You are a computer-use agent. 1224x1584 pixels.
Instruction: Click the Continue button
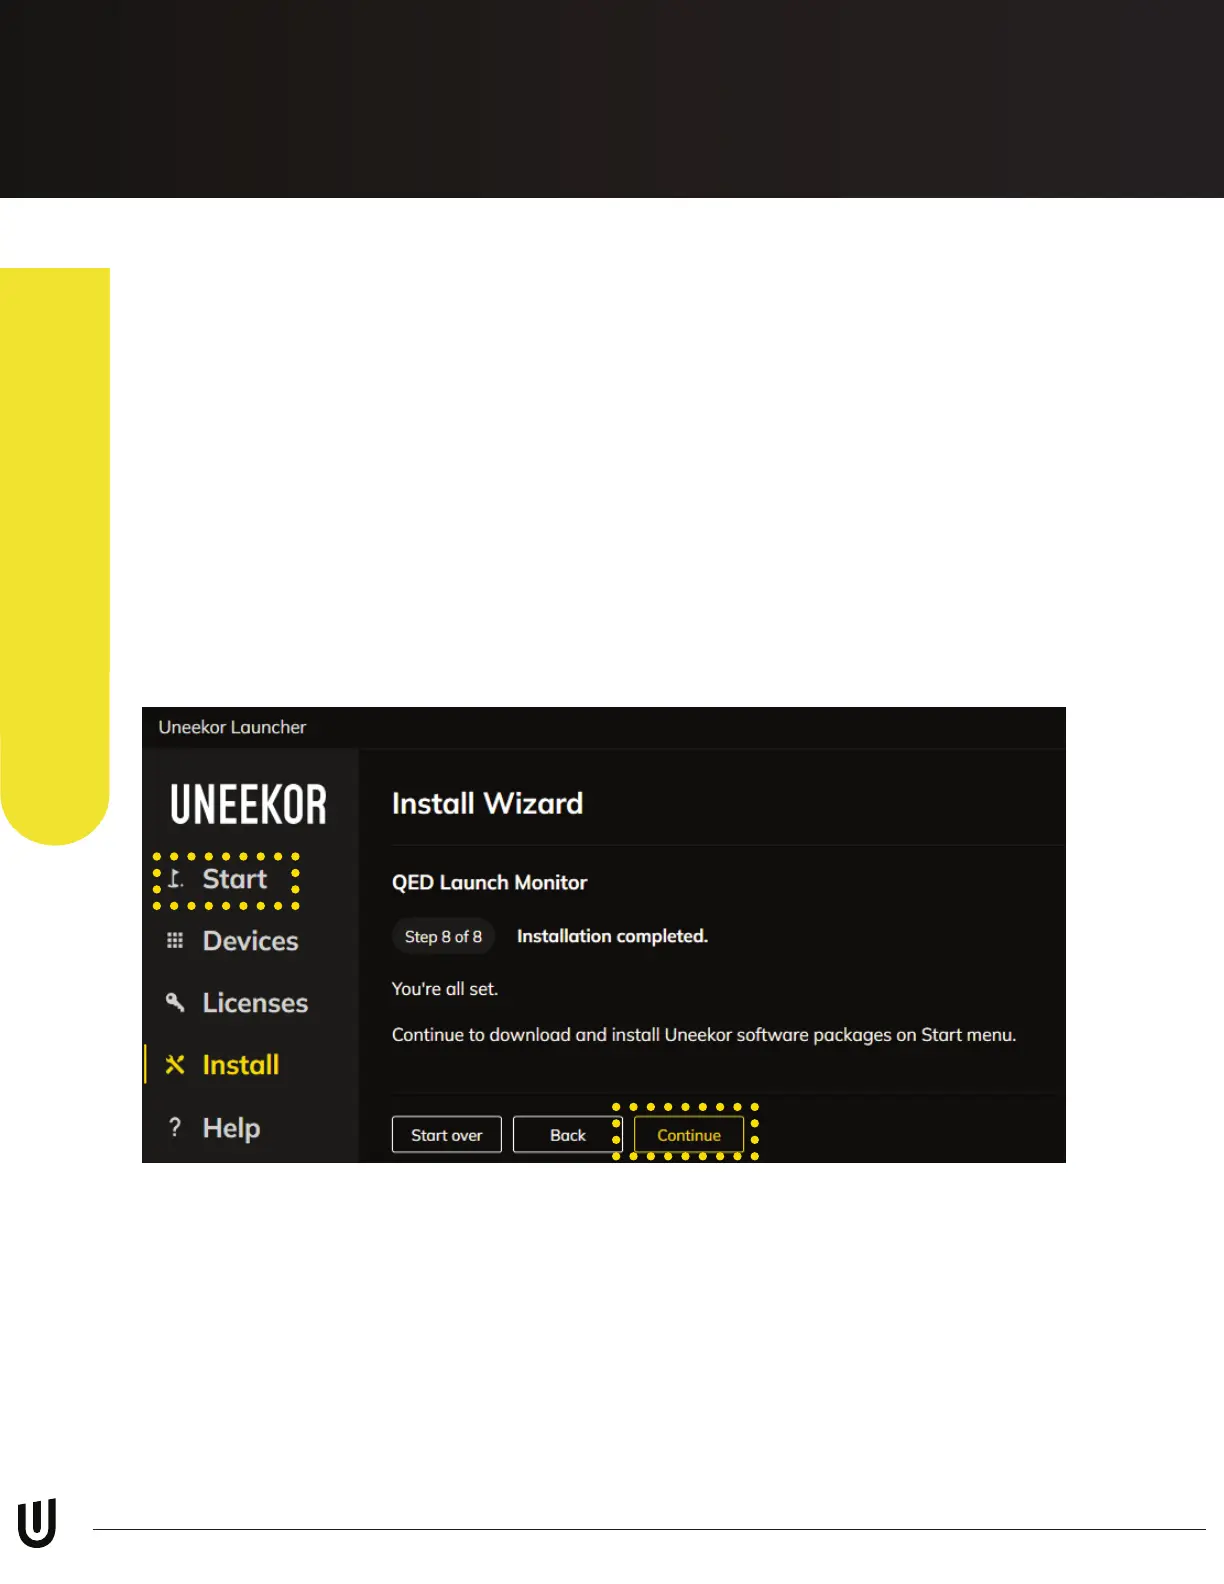[x=689, y=1135]
